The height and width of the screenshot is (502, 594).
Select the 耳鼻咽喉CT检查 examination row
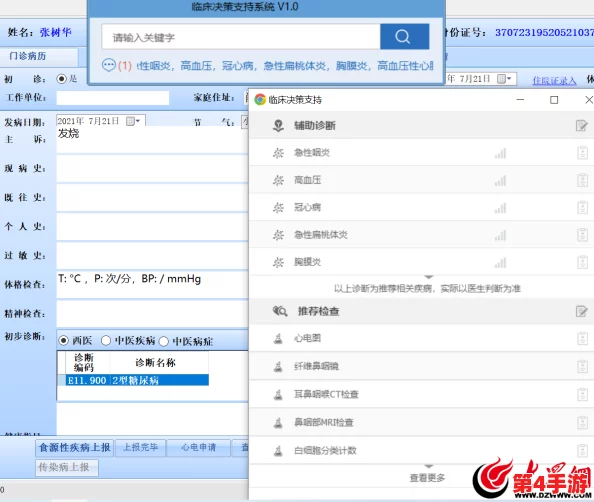421,394
